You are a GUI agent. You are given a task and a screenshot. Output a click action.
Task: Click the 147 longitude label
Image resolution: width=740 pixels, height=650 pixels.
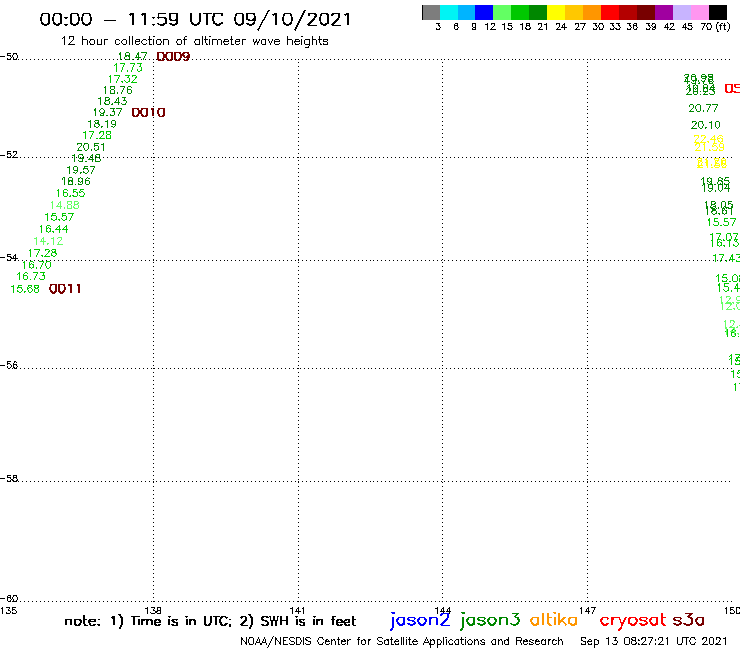pos(587,610)
